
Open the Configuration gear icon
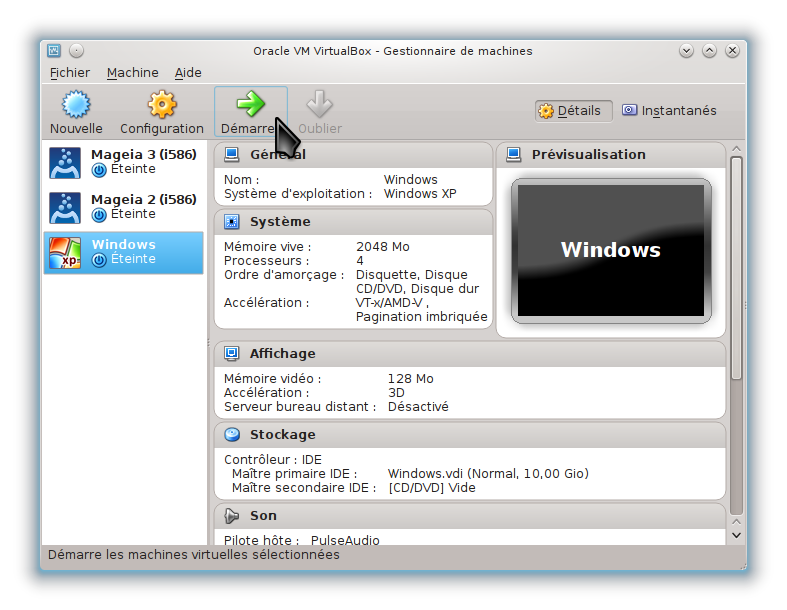[162, 104]
